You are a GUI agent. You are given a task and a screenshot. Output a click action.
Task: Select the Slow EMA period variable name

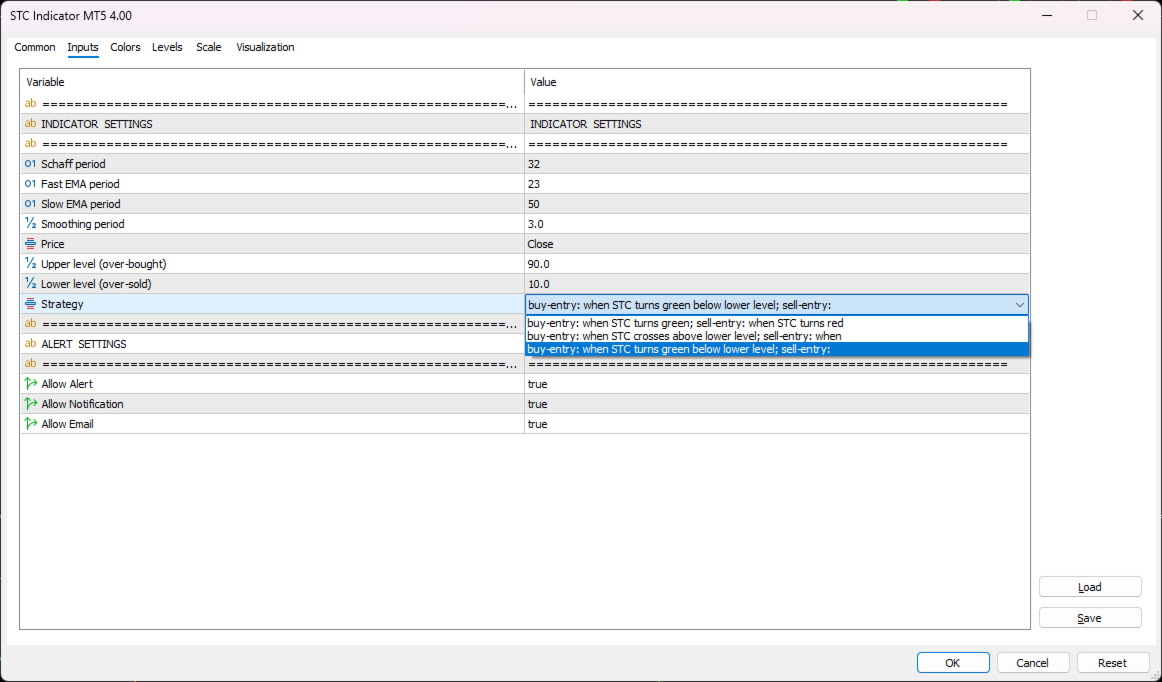[81, 204]
